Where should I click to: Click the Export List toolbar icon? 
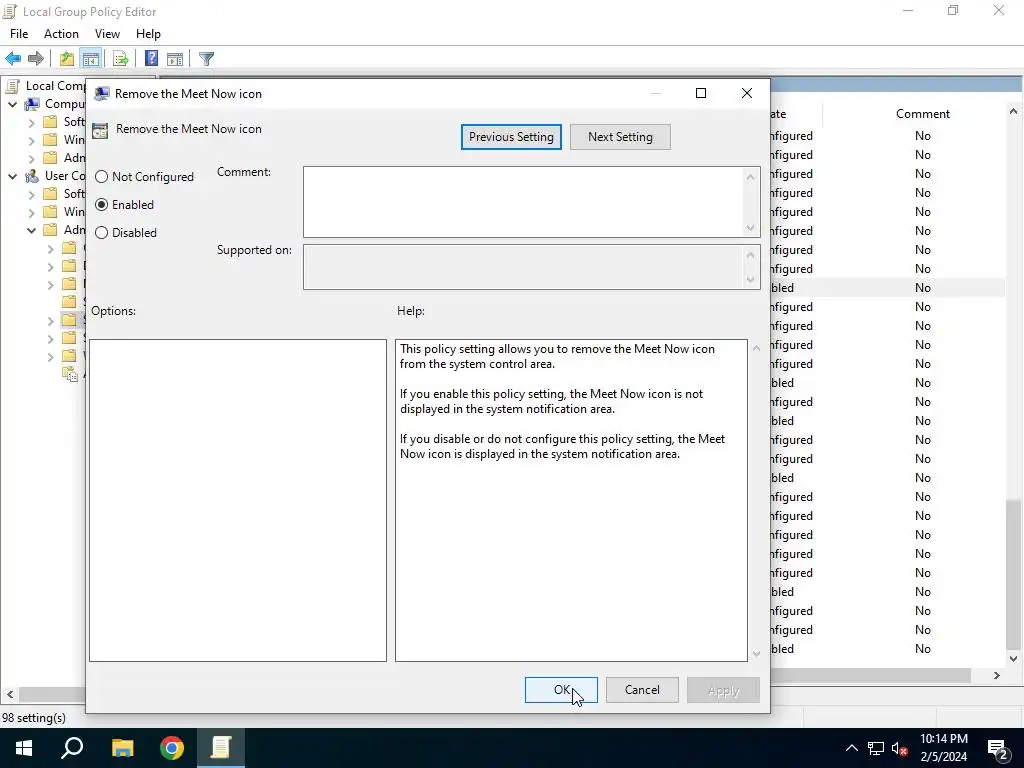point(121,59)
